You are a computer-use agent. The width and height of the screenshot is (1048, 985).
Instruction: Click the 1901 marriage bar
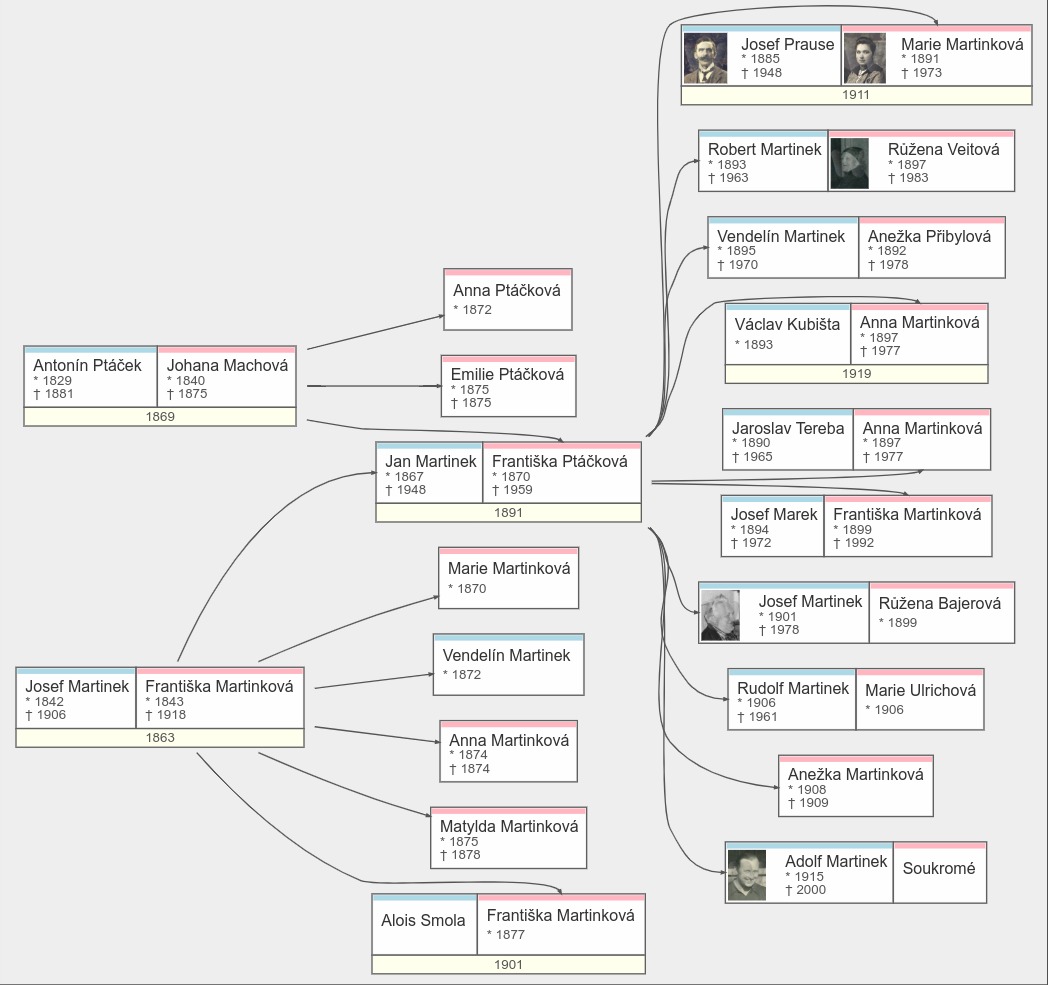pyautogui.click(x=508, y=965)
